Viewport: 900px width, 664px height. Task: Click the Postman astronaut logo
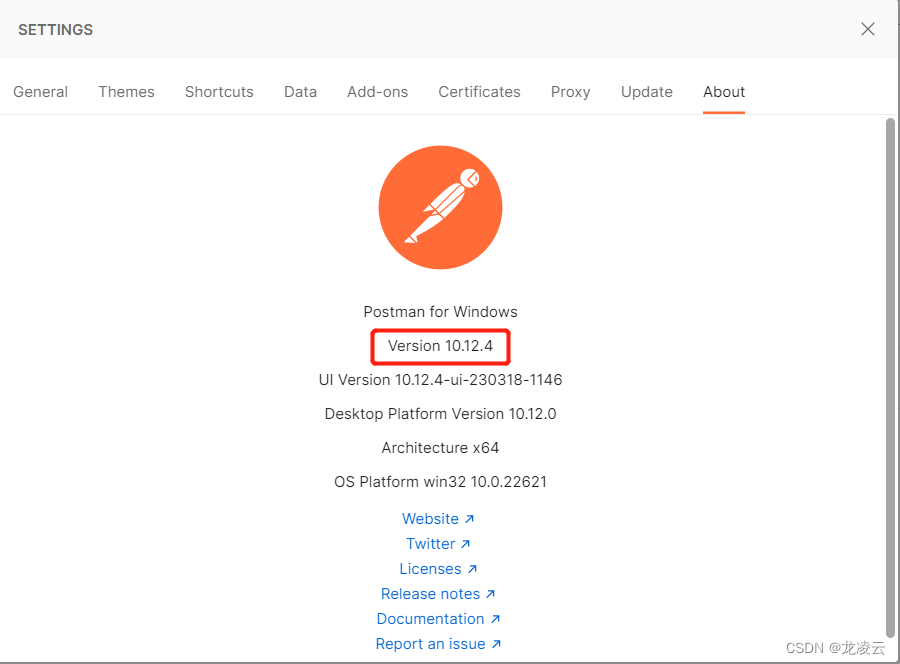tap(440, 207)
